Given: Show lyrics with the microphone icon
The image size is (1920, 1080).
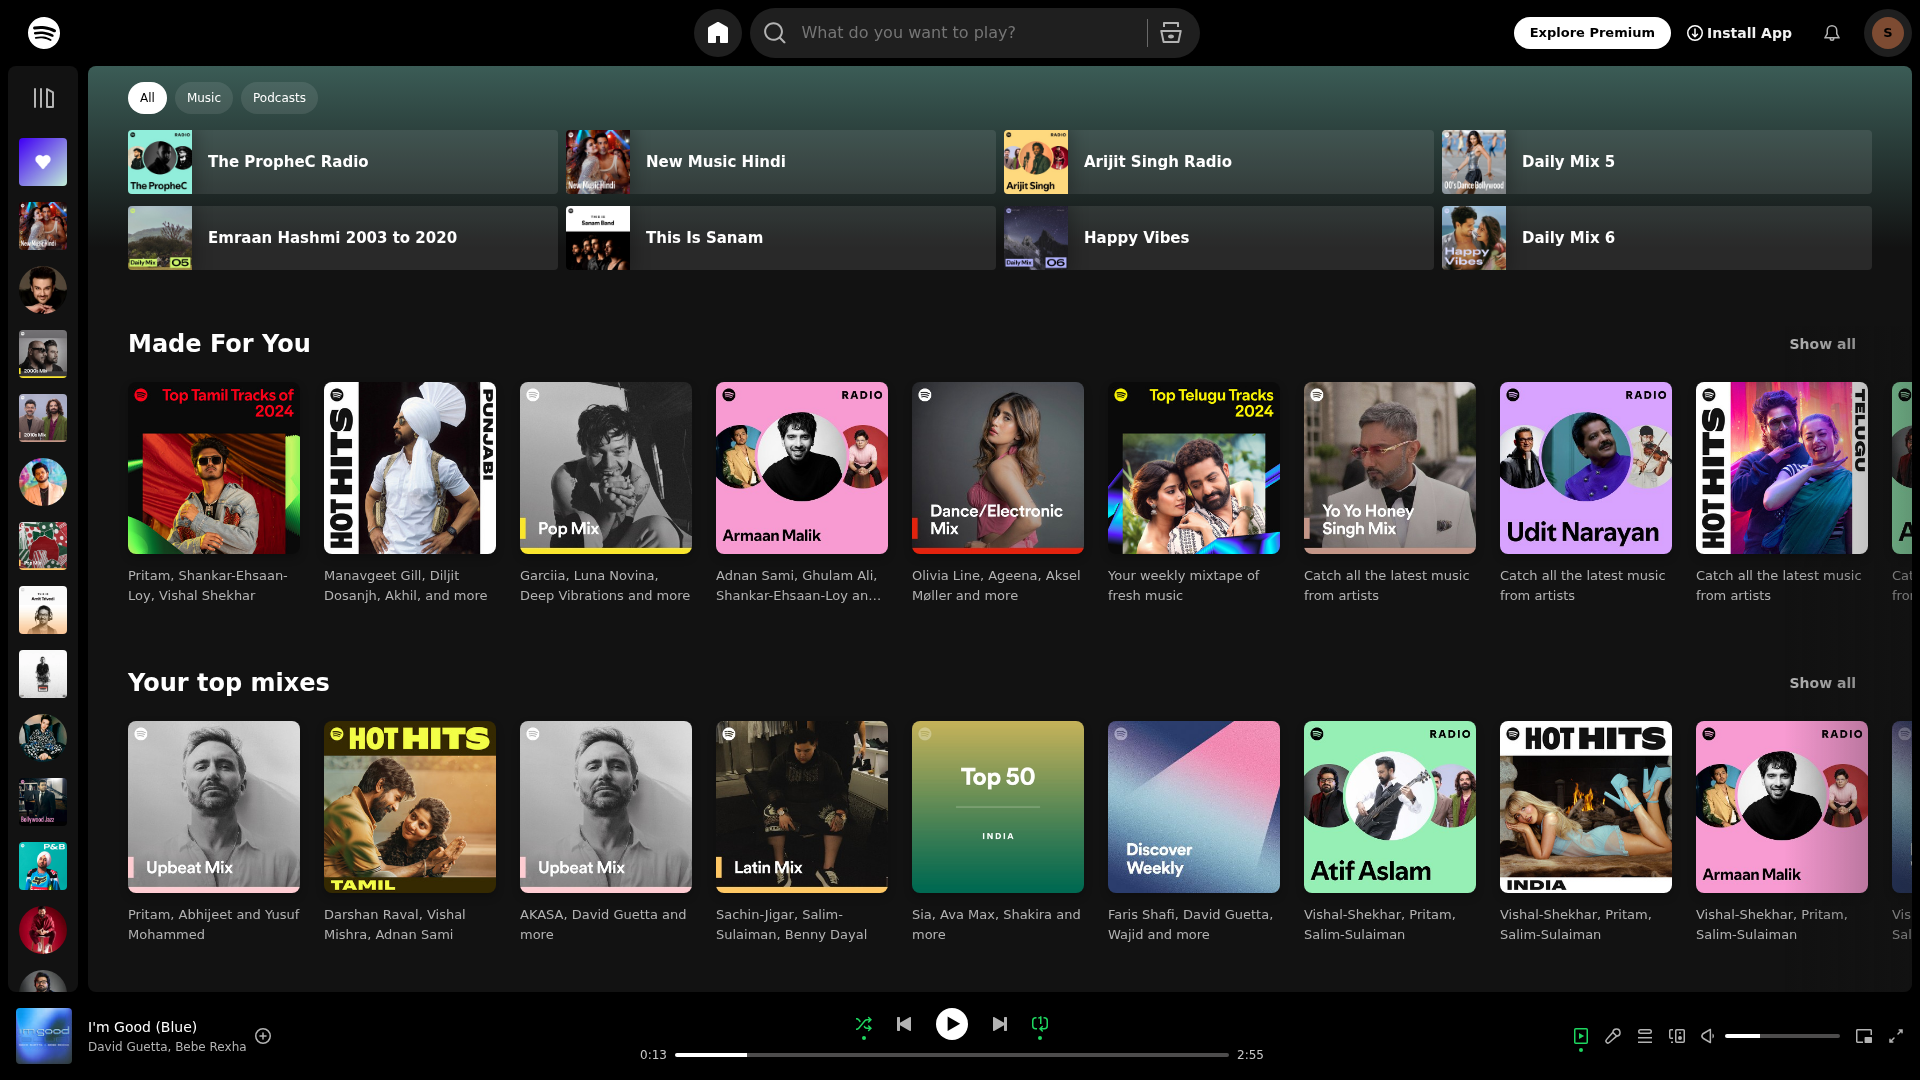Looking at the screenshot, I should point(1613,1036).
